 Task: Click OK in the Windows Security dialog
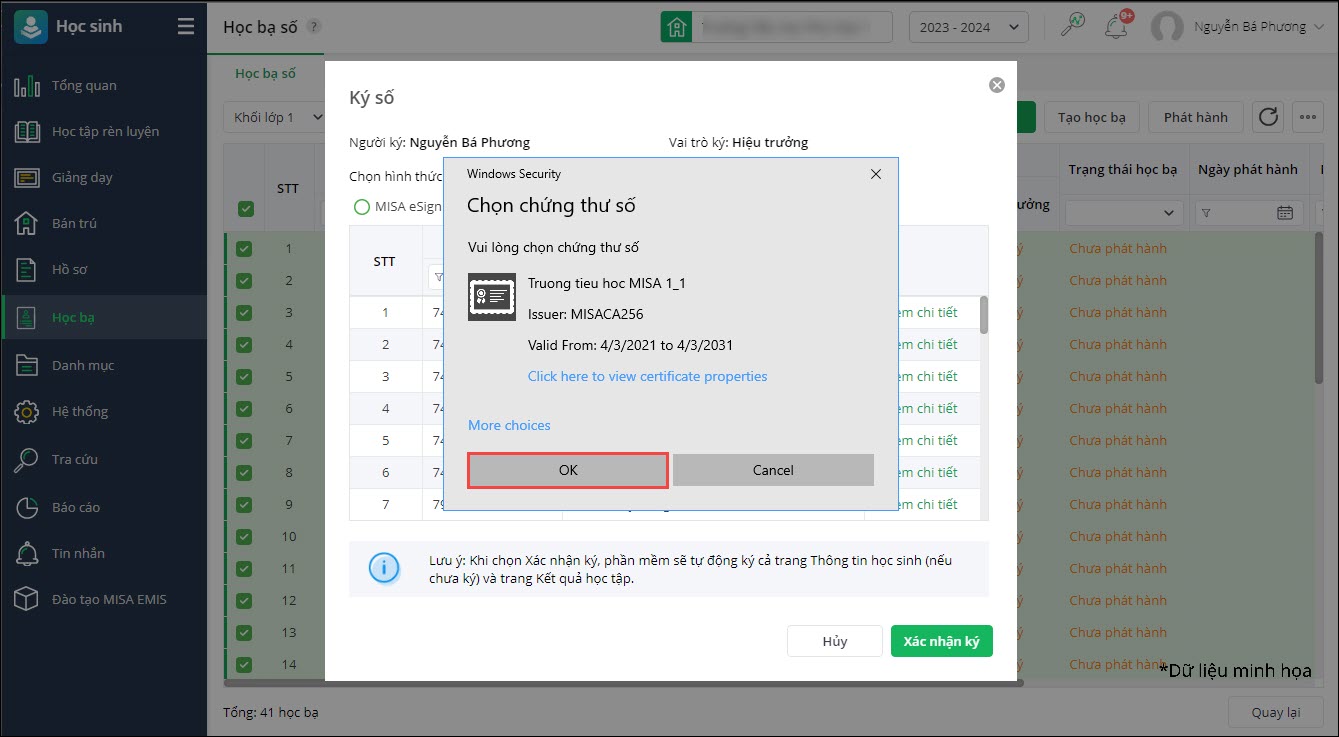(x=568, y=470)
